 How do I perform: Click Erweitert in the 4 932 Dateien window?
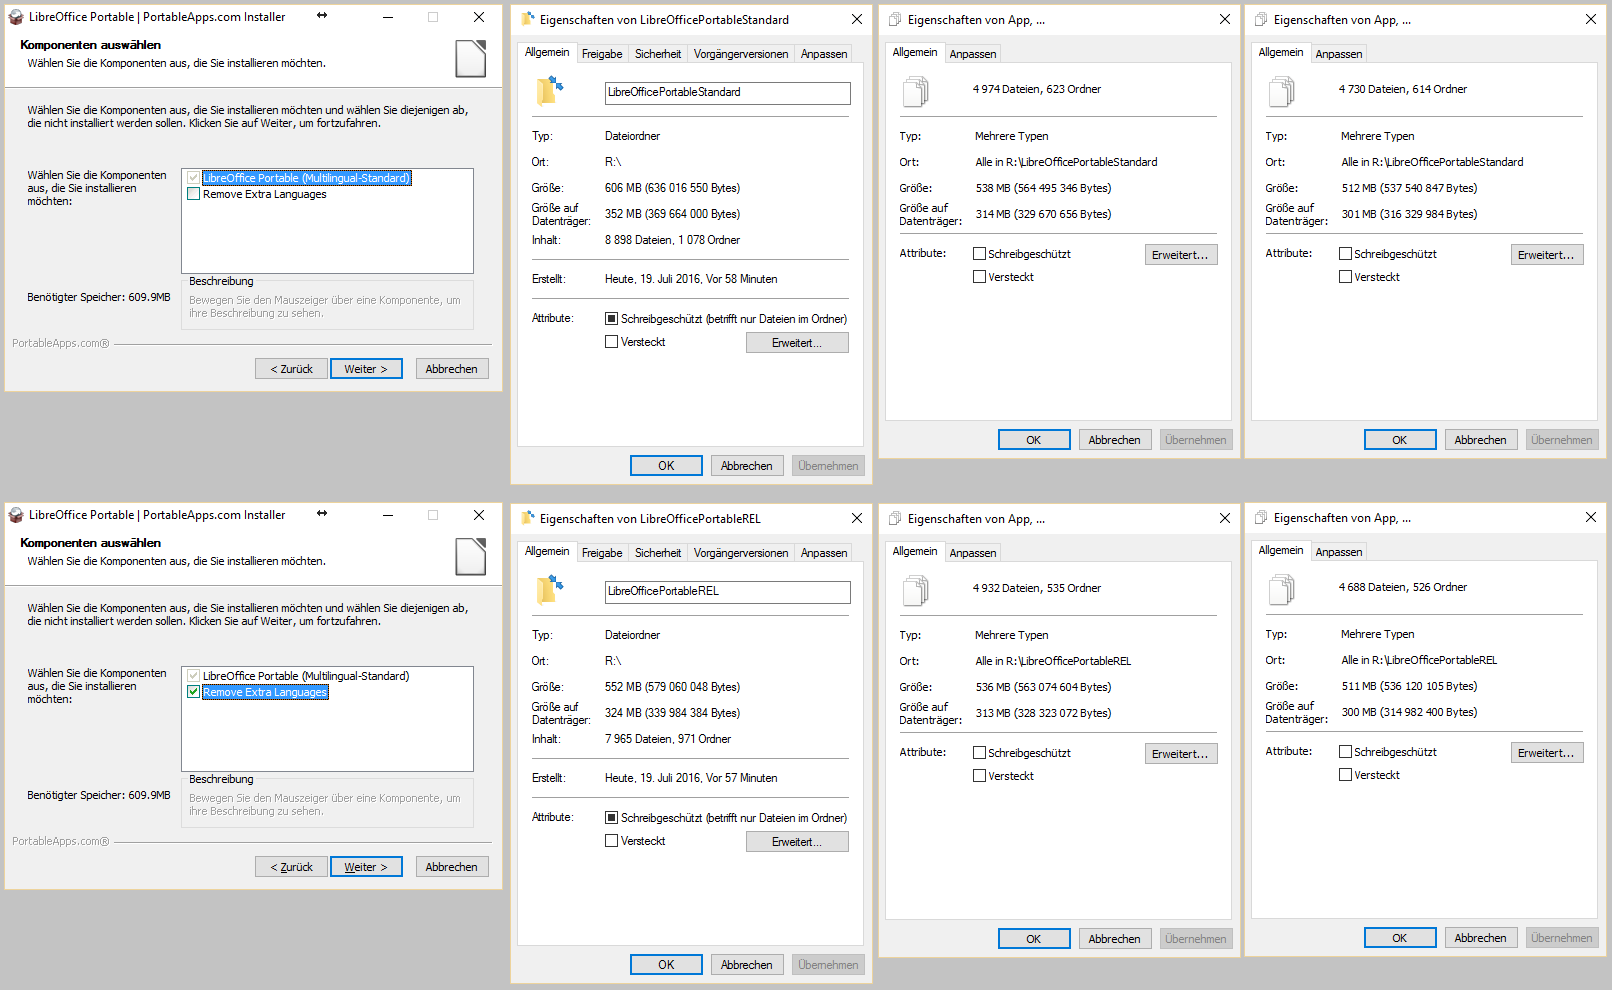(1181, 754)
